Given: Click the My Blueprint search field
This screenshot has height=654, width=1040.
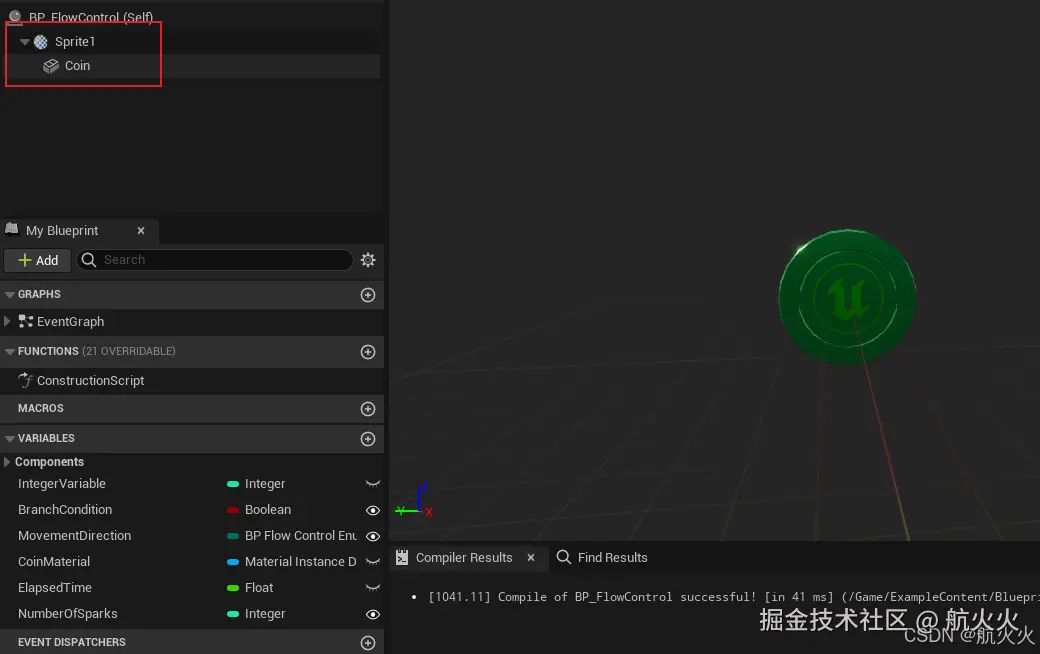Looking at the screenshot, I should point(215,260).
